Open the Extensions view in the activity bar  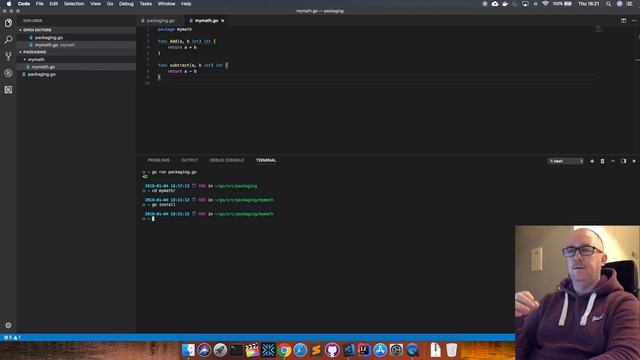(x=8, y=90)
